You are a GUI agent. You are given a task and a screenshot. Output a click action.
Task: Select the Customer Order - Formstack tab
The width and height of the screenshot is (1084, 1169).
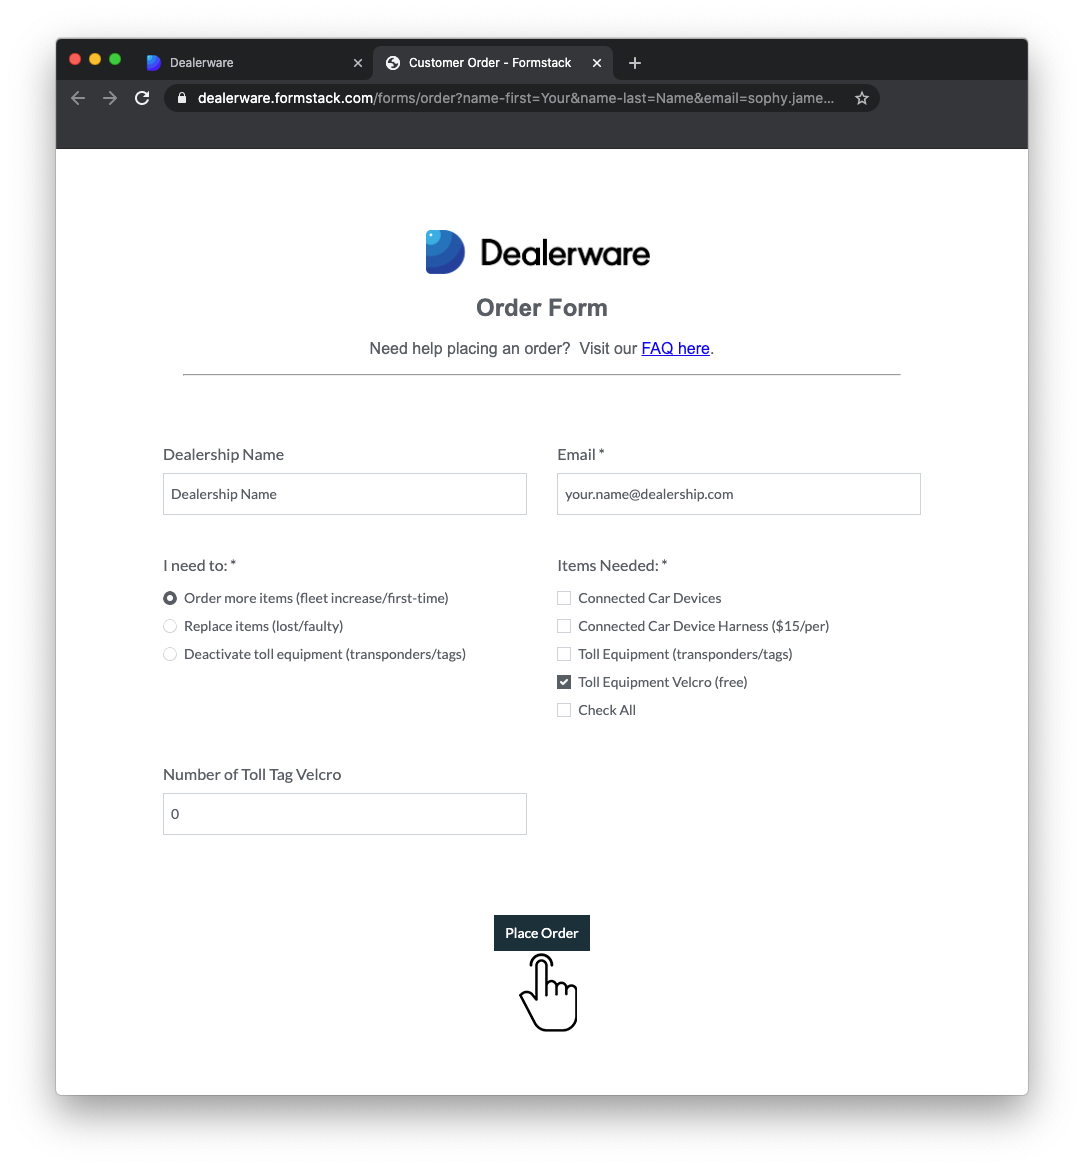coord(492,63)
